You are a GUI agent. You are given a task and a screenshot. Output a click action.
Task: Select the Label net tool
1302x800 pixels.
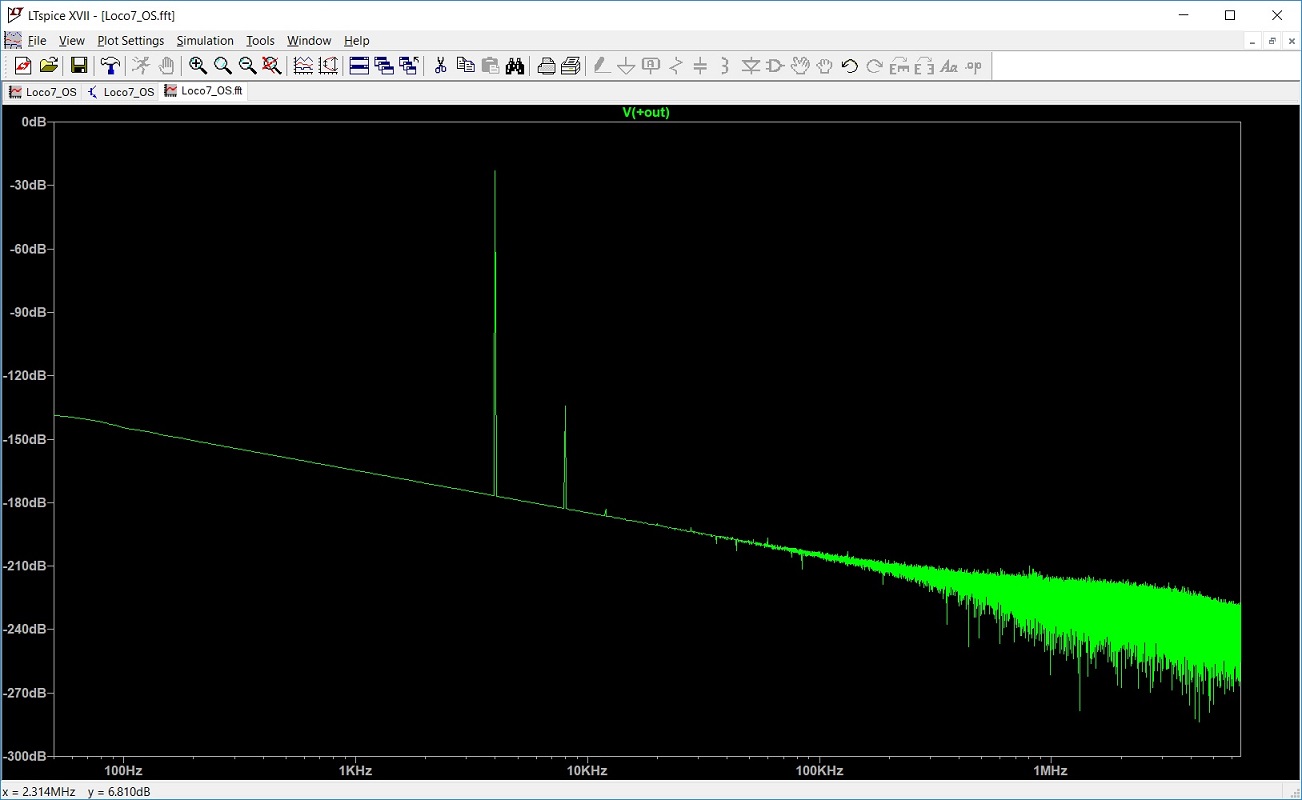pyautogui.click(x=651, y=66)
